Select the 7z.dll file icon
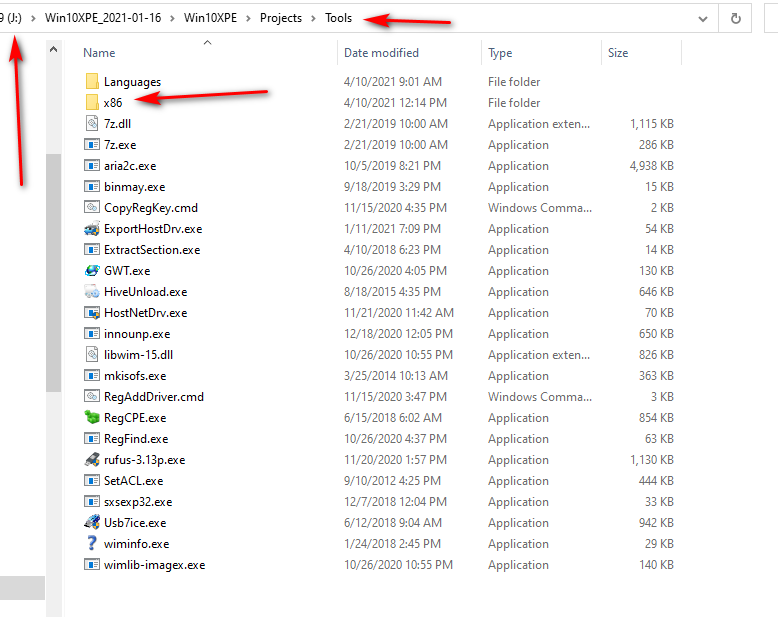 [x=92, y=123]
